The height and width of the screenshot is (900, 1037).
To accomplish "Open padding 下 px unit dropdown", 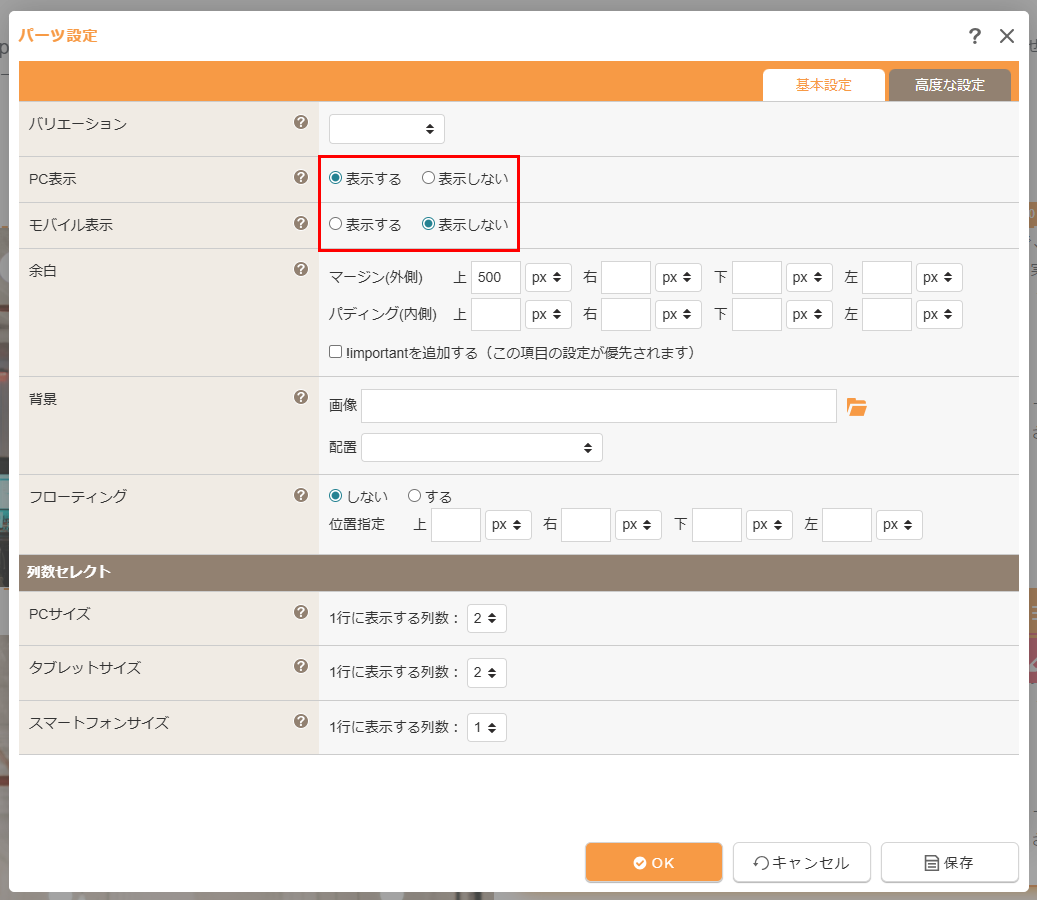I will click(809, 314).
